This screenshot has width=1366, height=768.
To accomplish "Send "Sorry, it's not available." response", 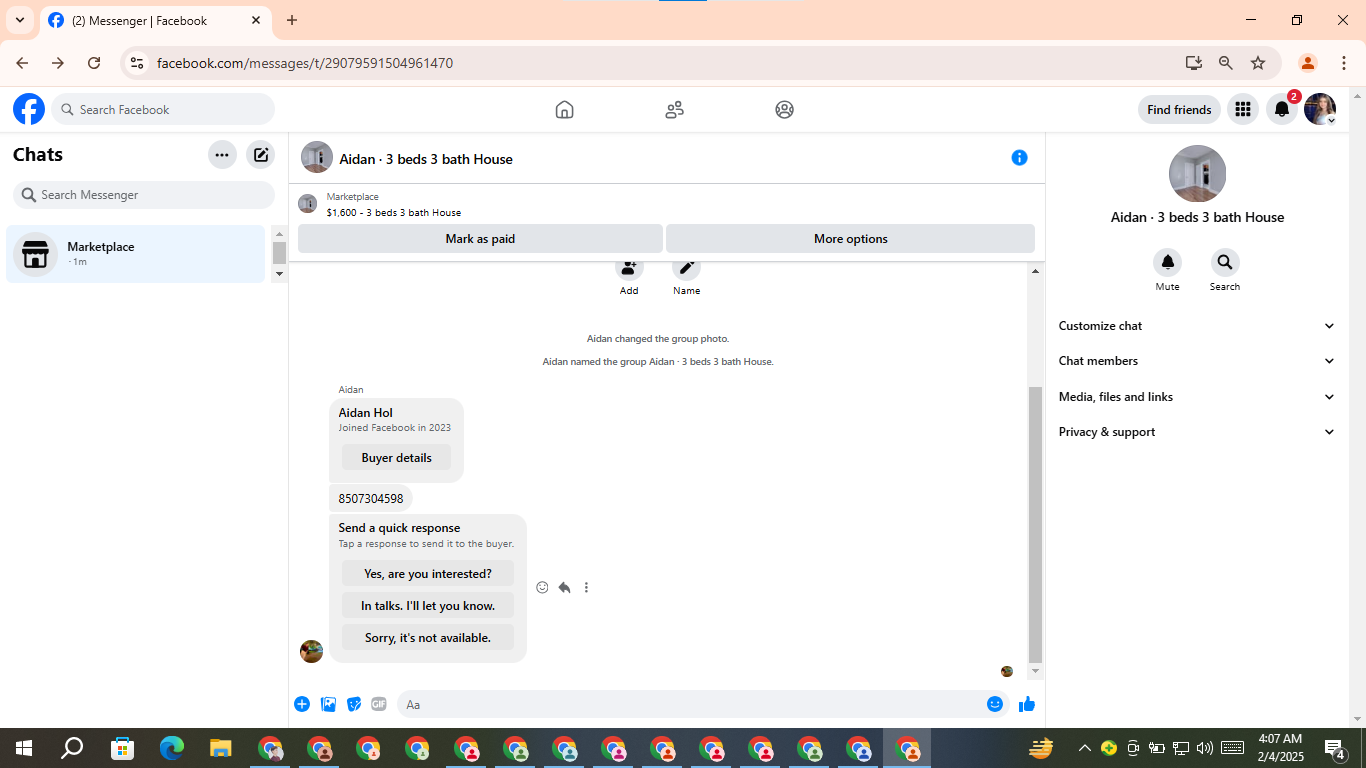I will point(428,638).
